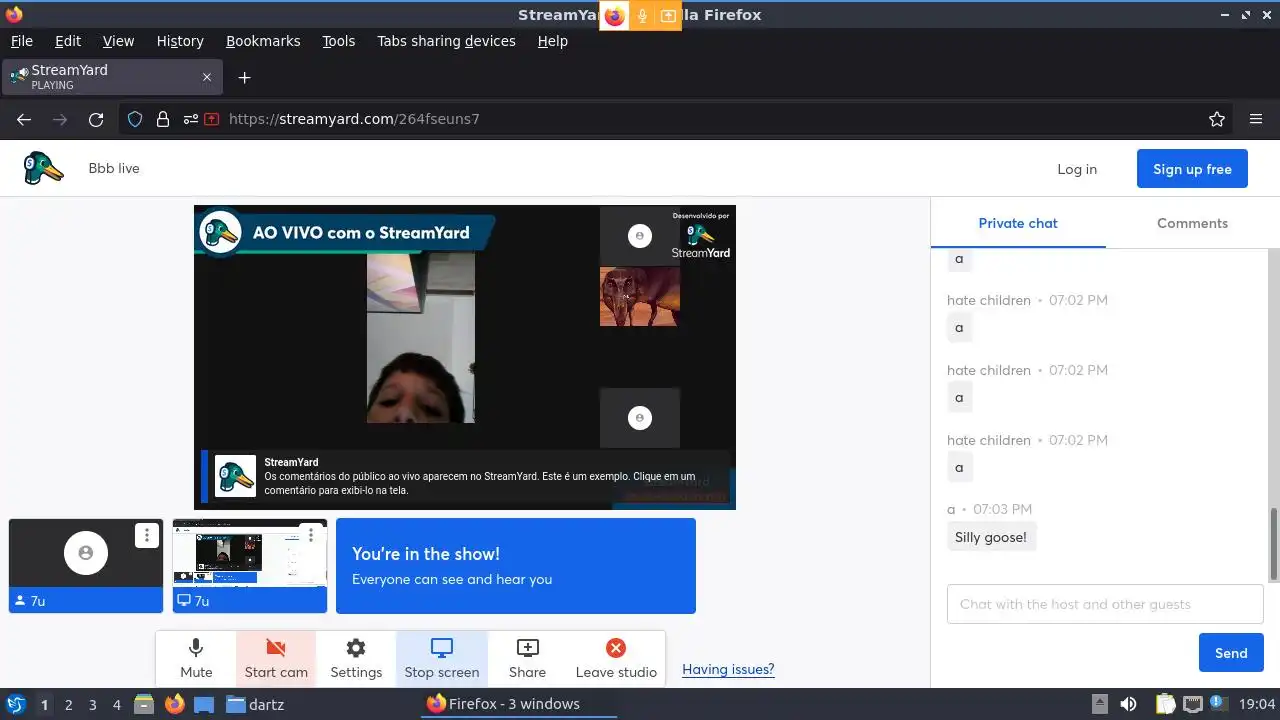Open the dartz folder window
The image size is (1280, 720).
(256, 704)
